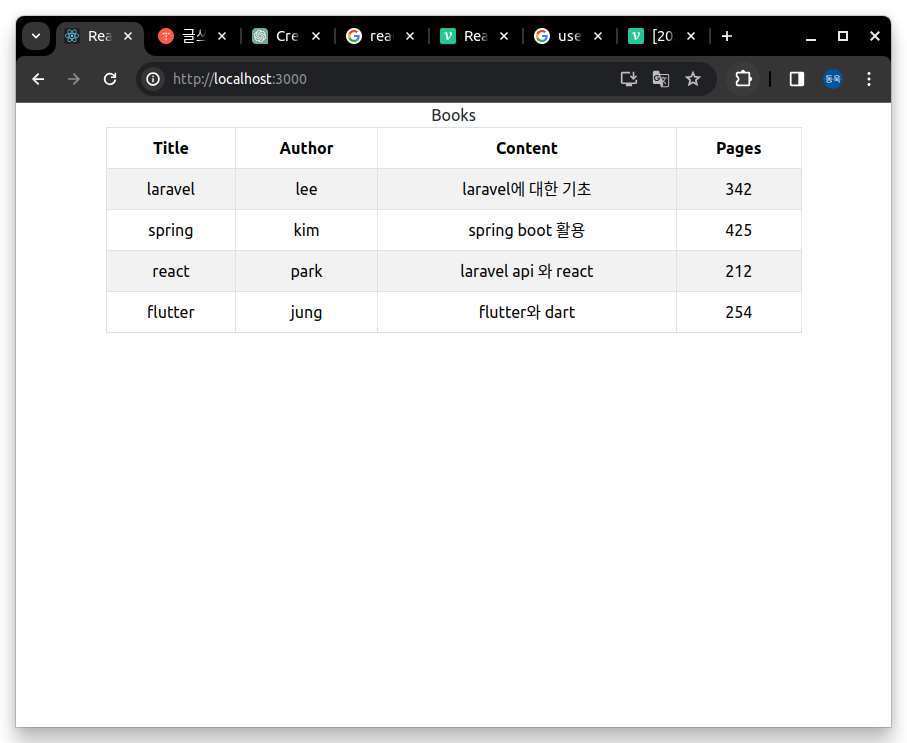Expand the tab search dropdown

click(36, 36)
